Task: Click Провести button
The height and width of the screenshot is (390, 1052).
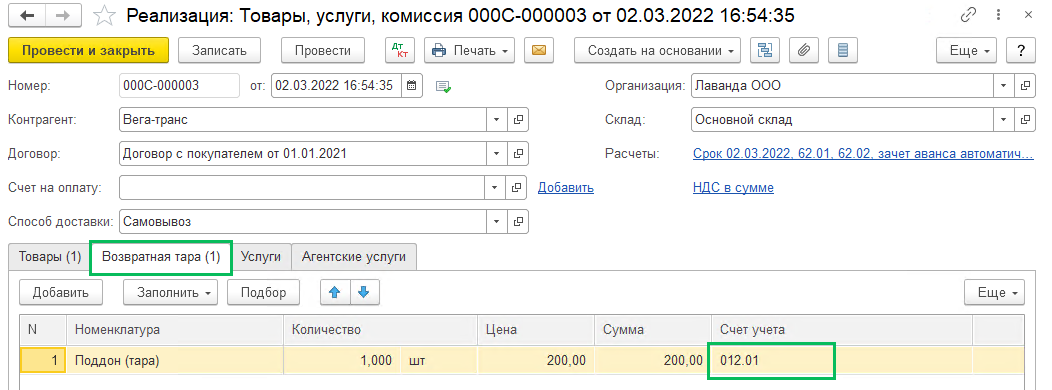Action: (x=323, y=50)
